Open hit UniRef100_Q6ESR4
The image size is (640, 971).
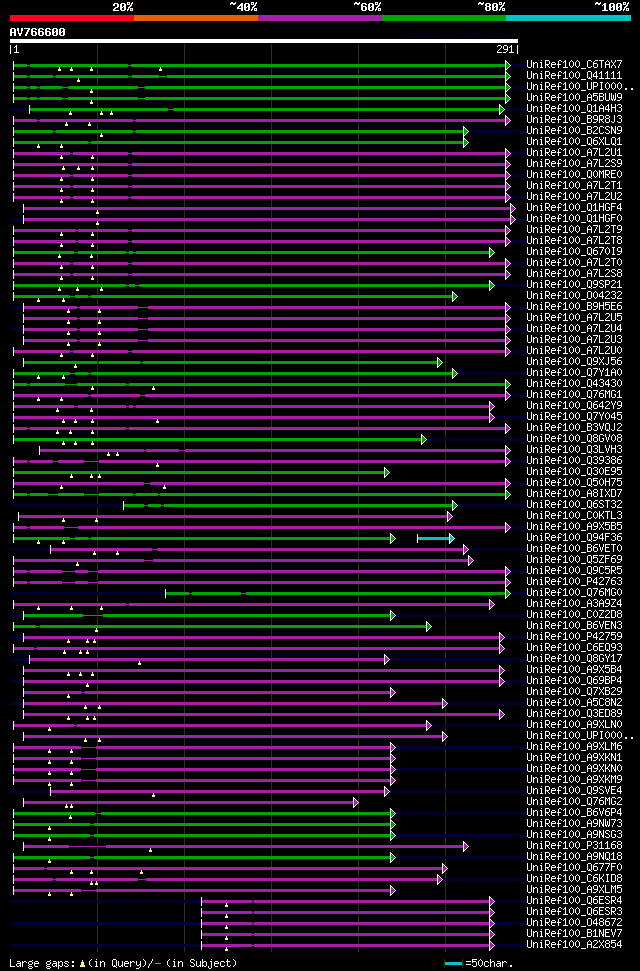574,902
